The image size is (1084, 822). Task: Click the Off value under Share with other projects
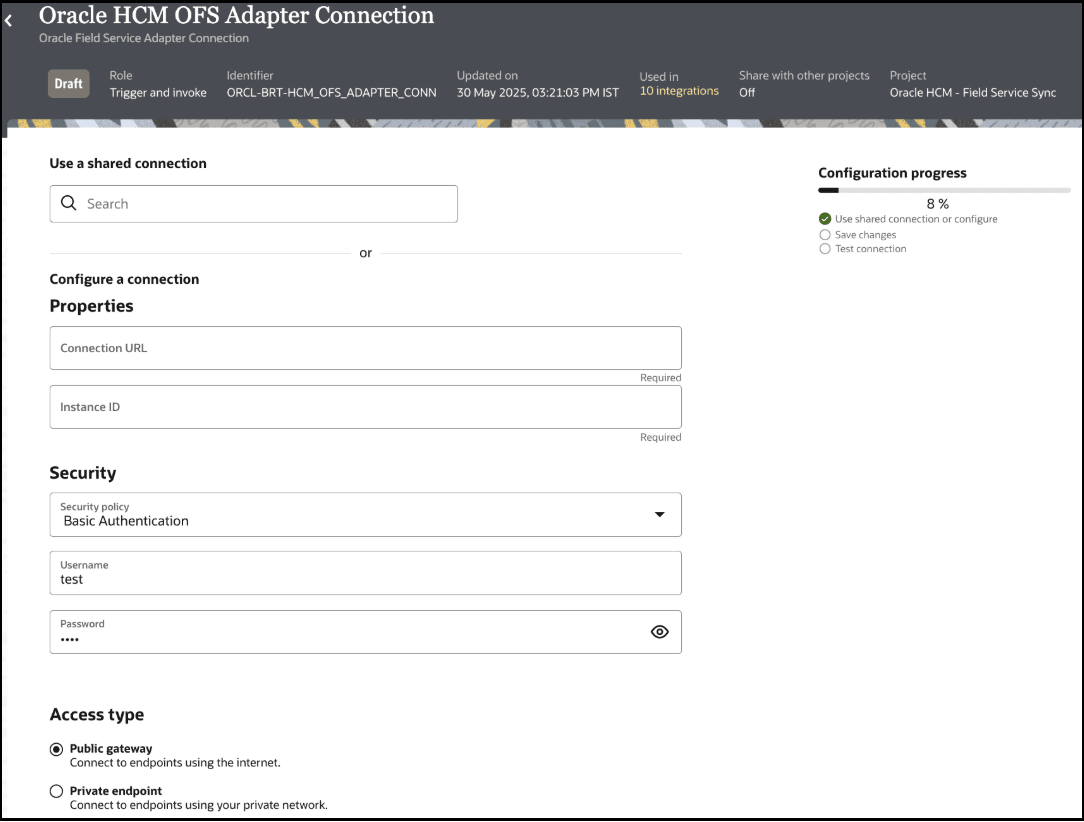click(x=747, y=93)
